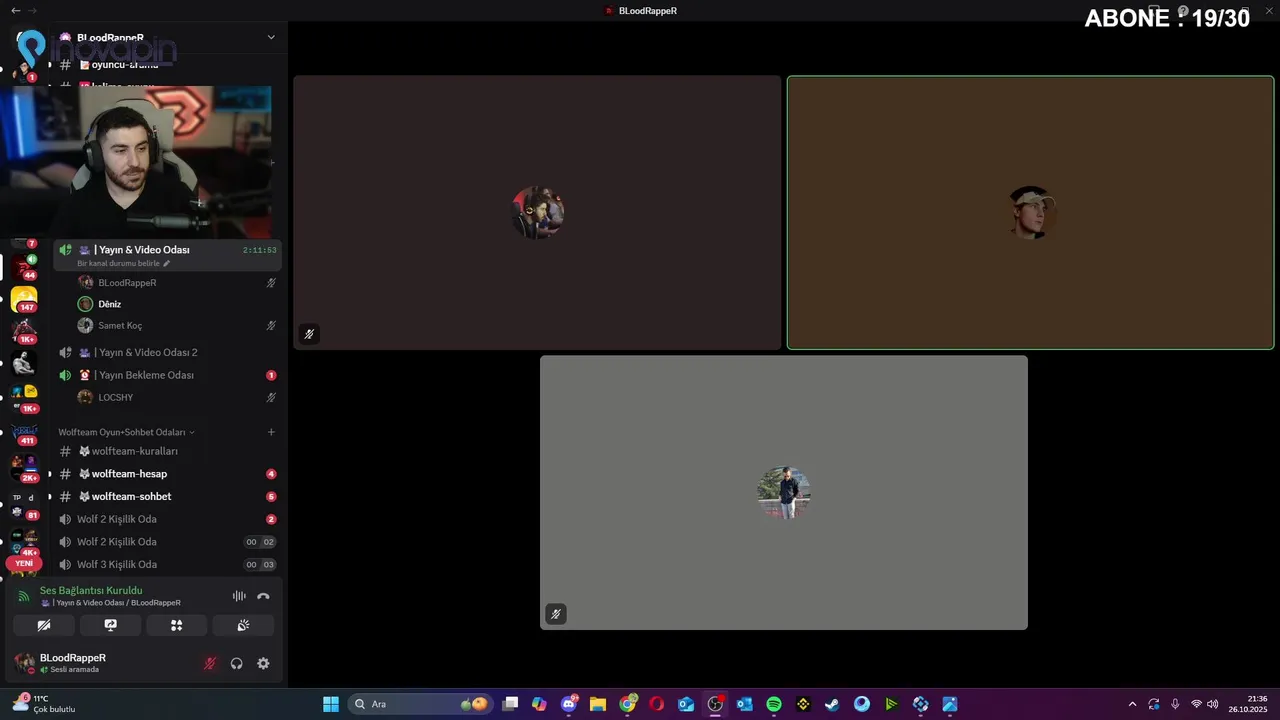Open yellow server icon with 147 badge

coord(24,299)
